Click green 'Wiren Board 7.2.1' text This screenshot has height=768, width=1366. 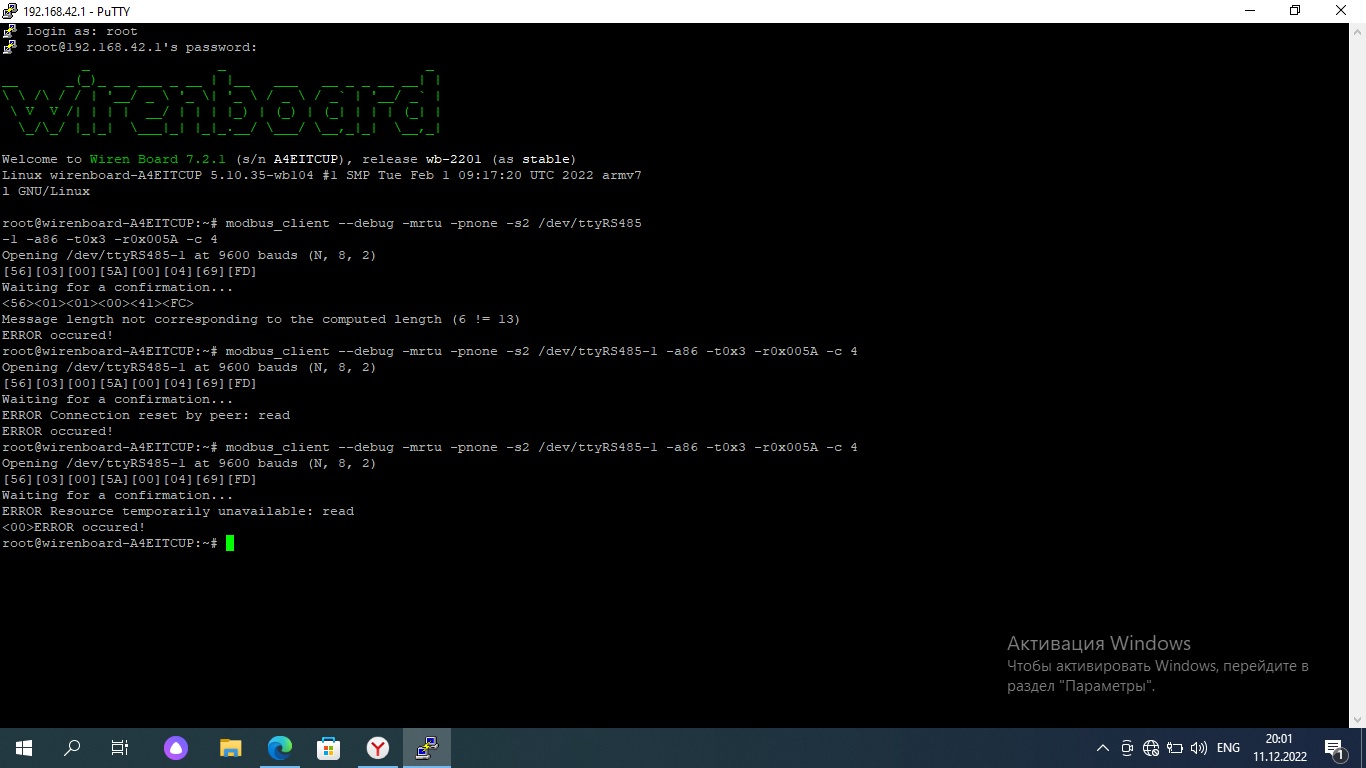(x=158, y=159)
